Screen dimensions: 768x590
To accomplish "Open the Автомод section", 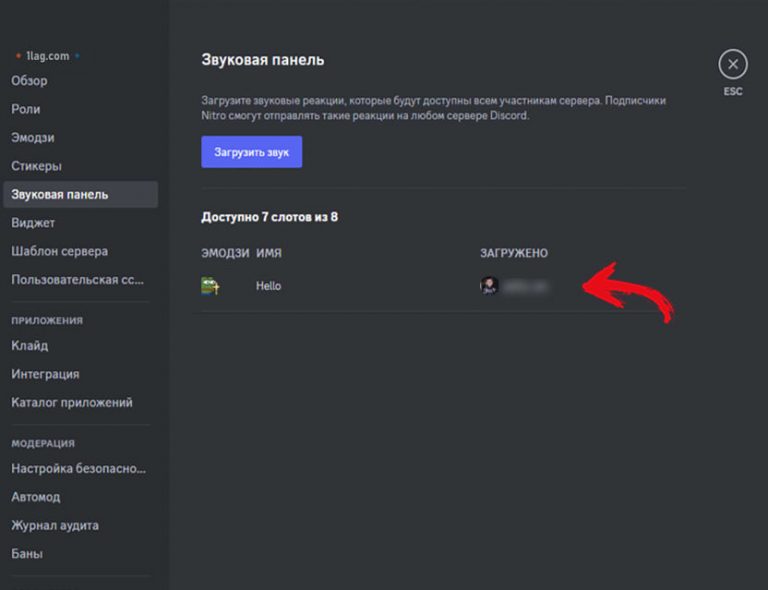I will (x=36, y=497).
